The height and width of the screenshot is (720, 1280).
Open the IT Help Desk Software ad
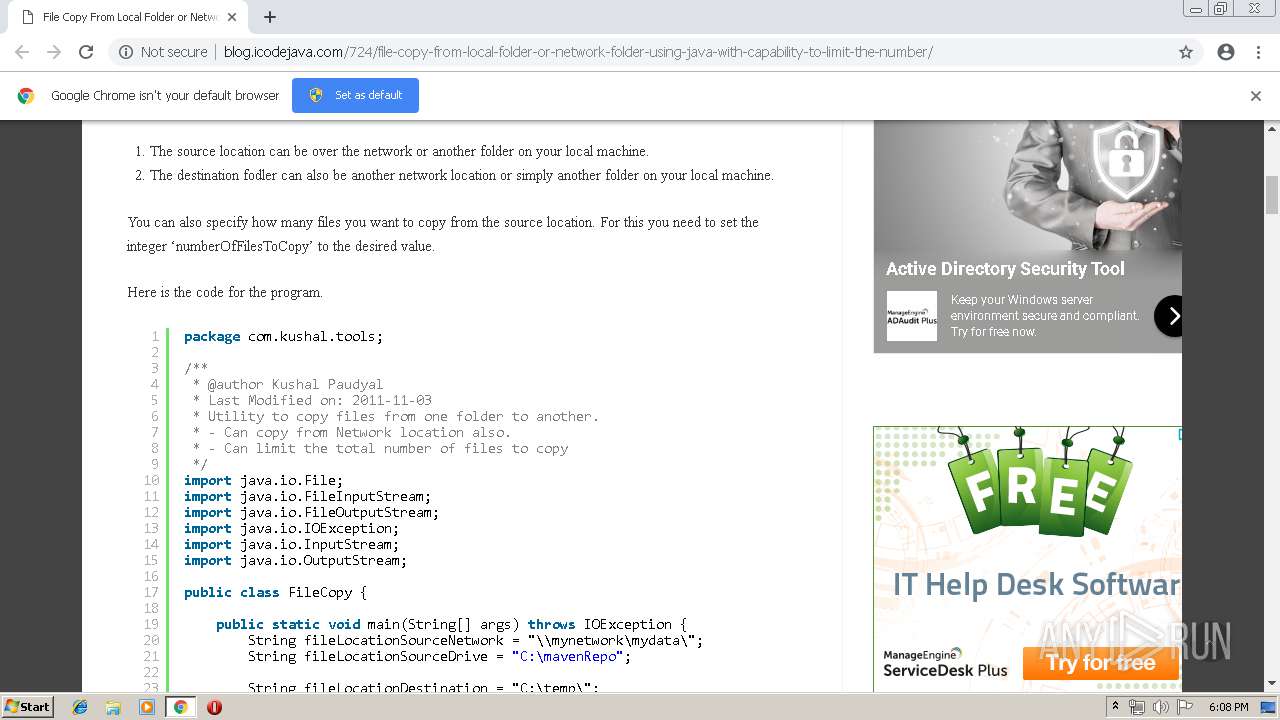(1036, 585)
